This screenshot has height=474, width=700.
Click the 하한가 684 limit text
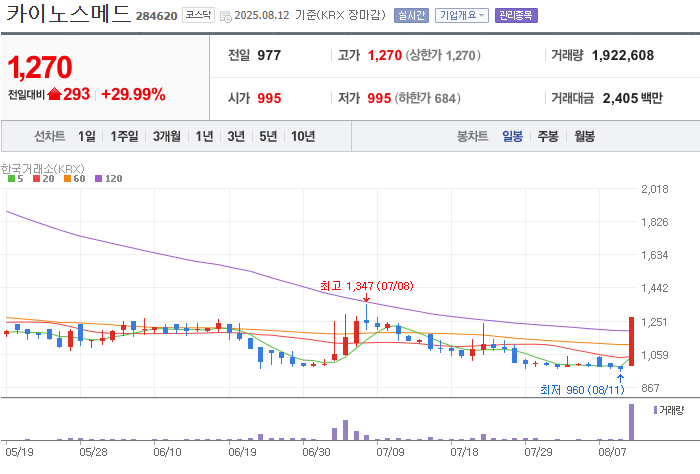point(427,98)
